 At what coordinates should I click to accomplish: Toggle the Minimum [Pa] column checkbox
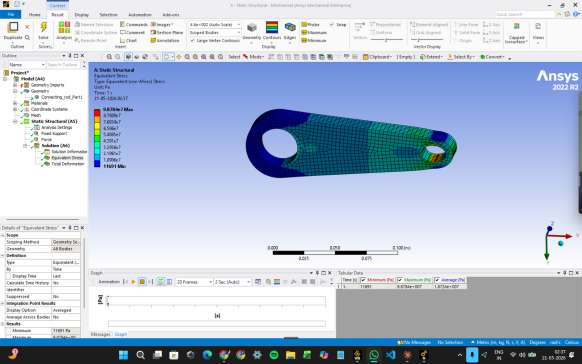tap(363, 280)
